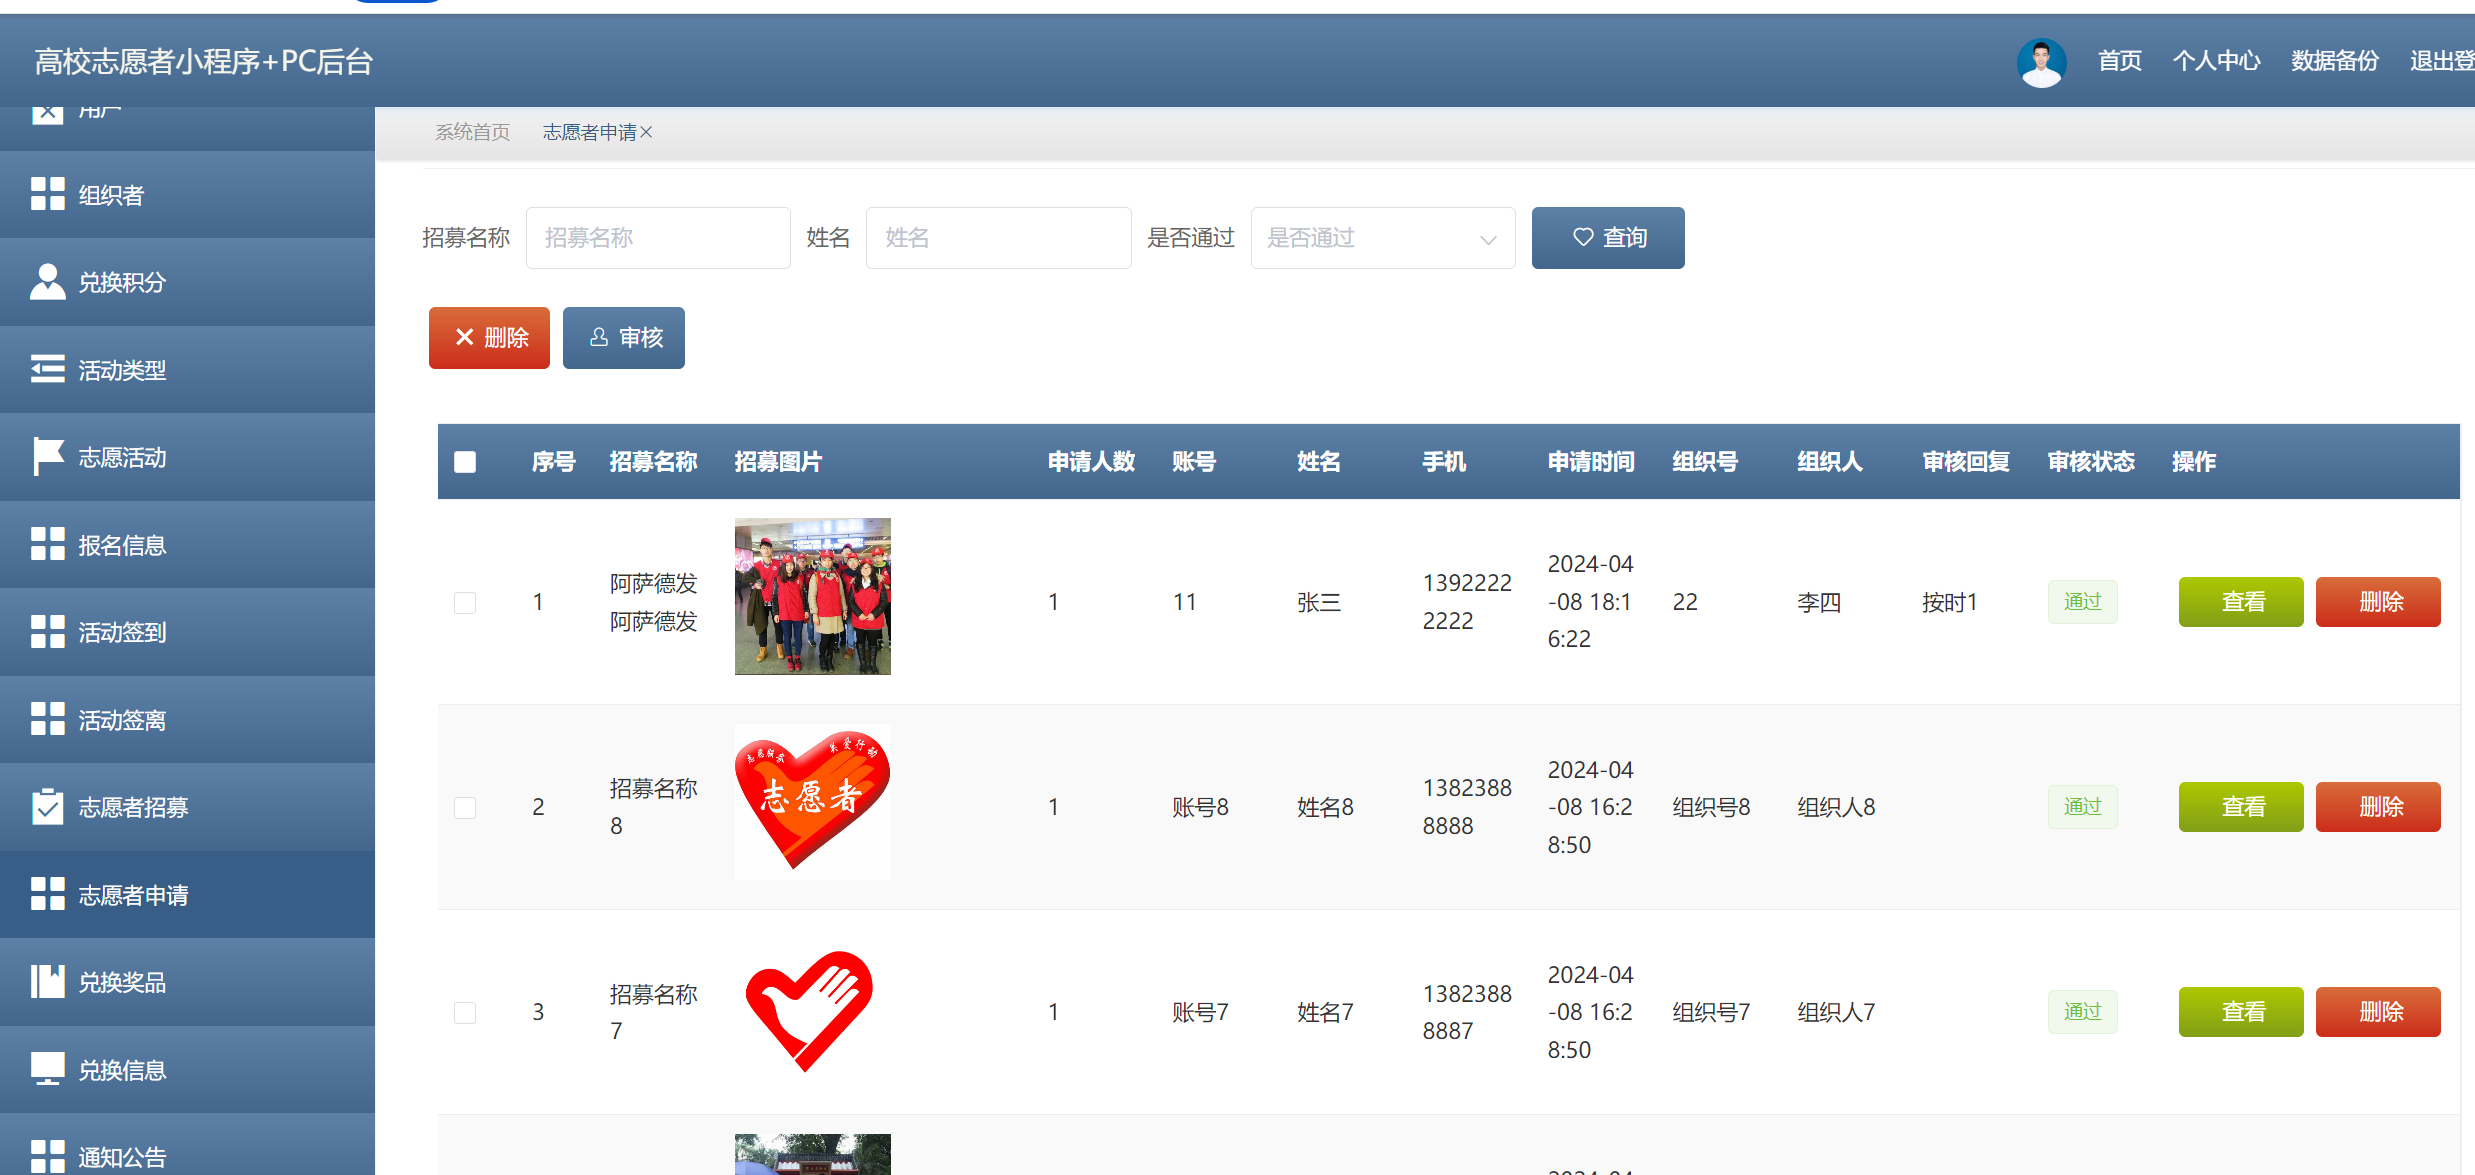Click the 通过 status tag for 张三

pyautogui.click(x=2083, y=602)
